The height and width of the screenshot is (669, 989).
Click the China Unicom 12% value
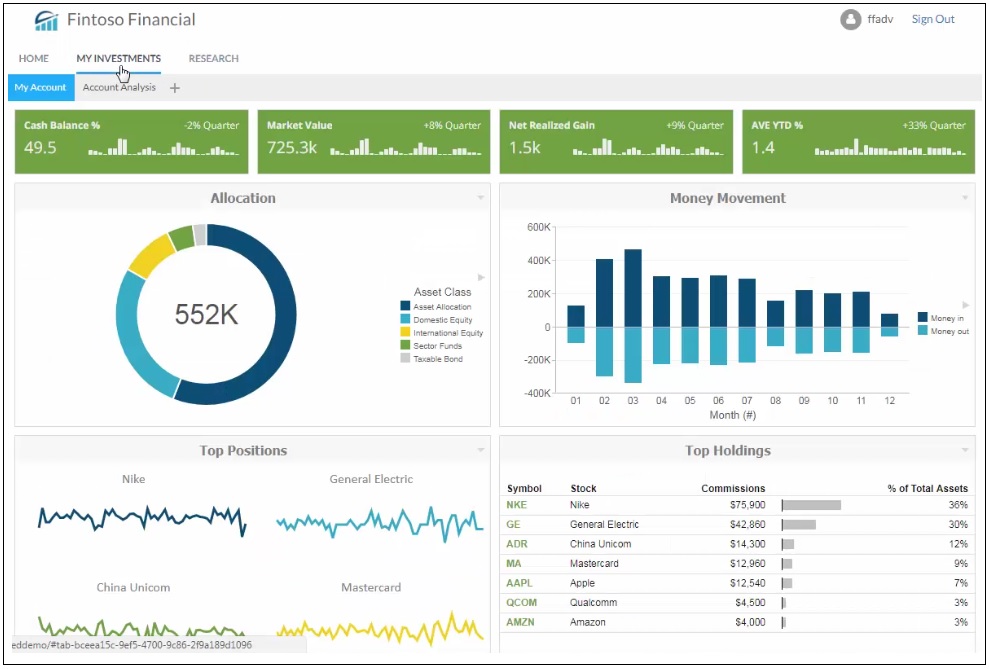click(958, 544)
